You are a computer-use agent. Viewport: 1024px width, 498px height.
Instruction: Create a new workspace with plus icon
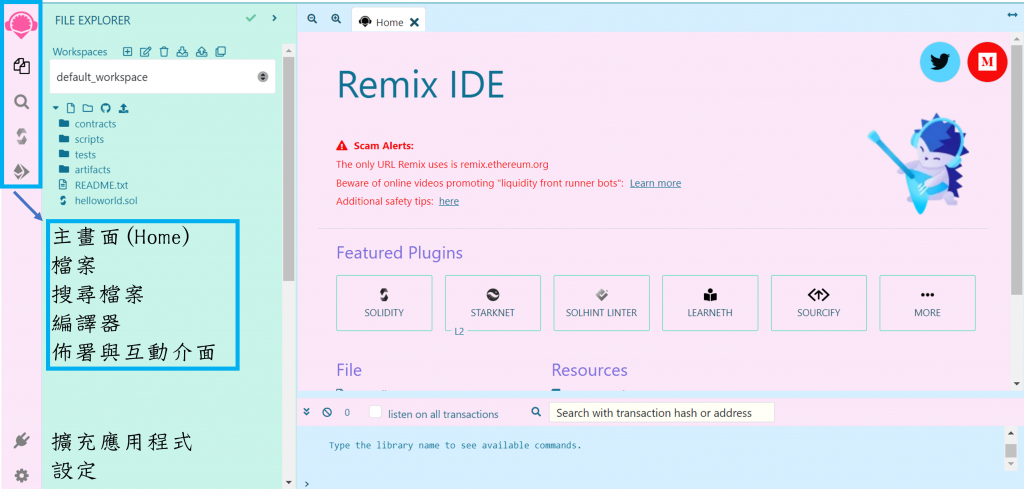pyautogui.click(x=127, y=52)
